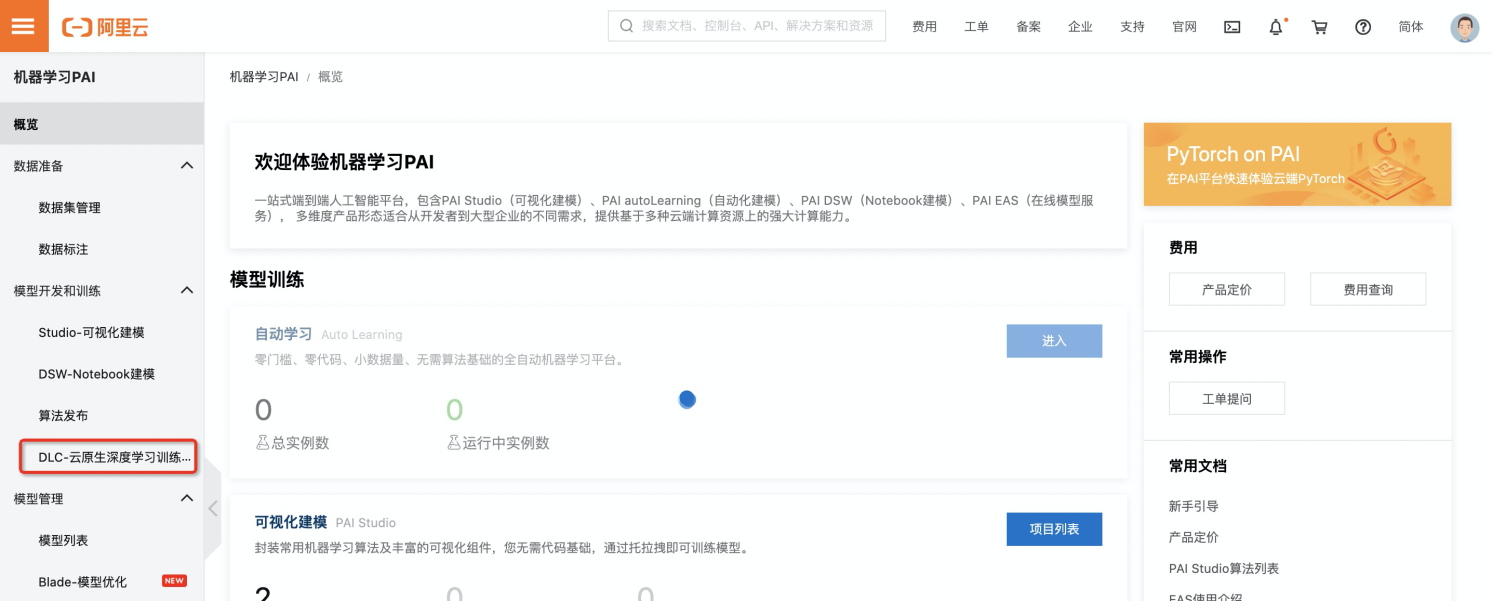1492x601 pixels.
Task: Open 费用 in top navigation
Action: pyautogui.click(x=924, y=27)
